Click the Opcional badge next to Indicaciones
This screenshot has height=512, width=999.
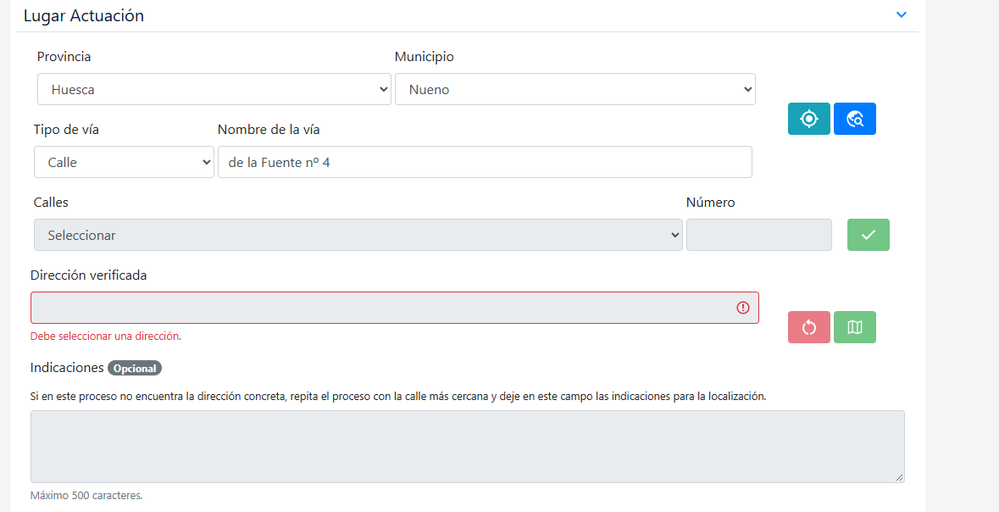pyautogui.click(x=134, y=368)
